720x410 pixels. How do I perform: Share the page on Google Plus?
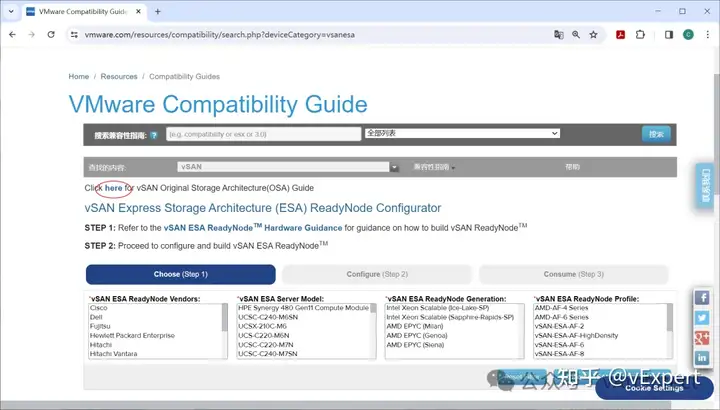[702, 338]
